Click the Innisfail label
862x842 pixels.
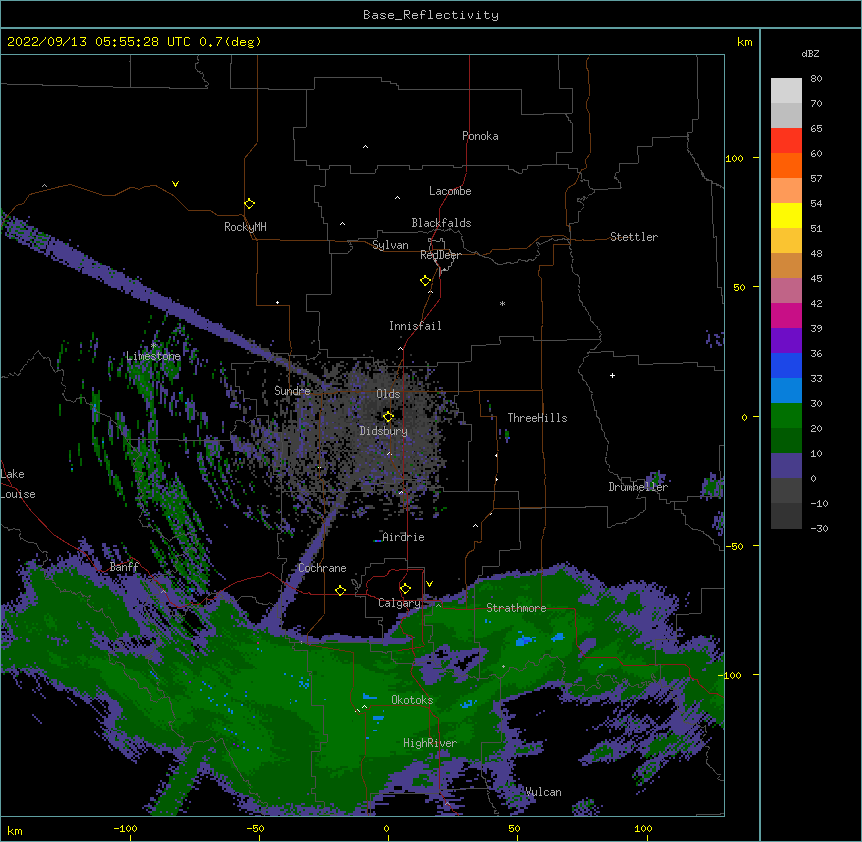[415, 326]
